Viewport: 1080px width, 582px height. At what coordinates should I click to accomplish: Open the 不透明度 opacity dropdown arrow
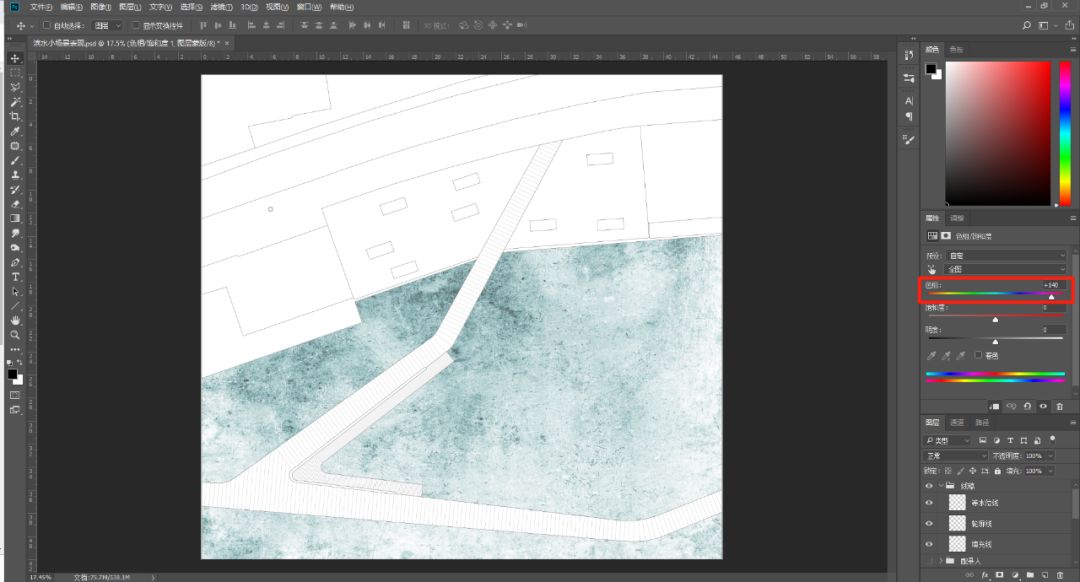click(x=1050, y=456)
